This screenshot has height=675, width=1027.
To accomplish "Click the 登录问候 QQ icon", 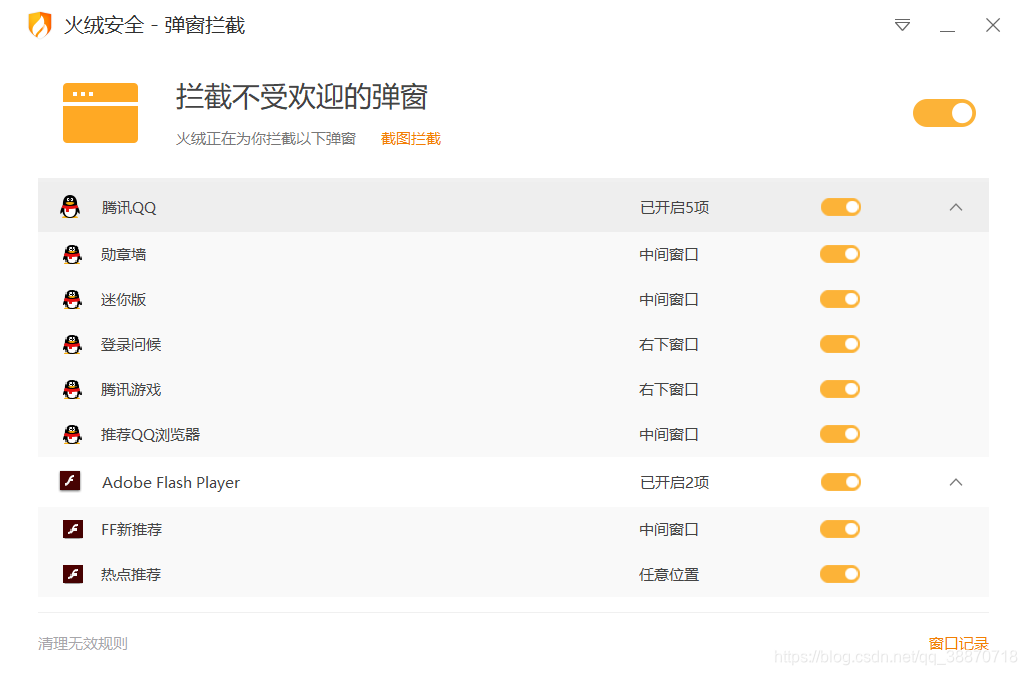I will point(71,344).
